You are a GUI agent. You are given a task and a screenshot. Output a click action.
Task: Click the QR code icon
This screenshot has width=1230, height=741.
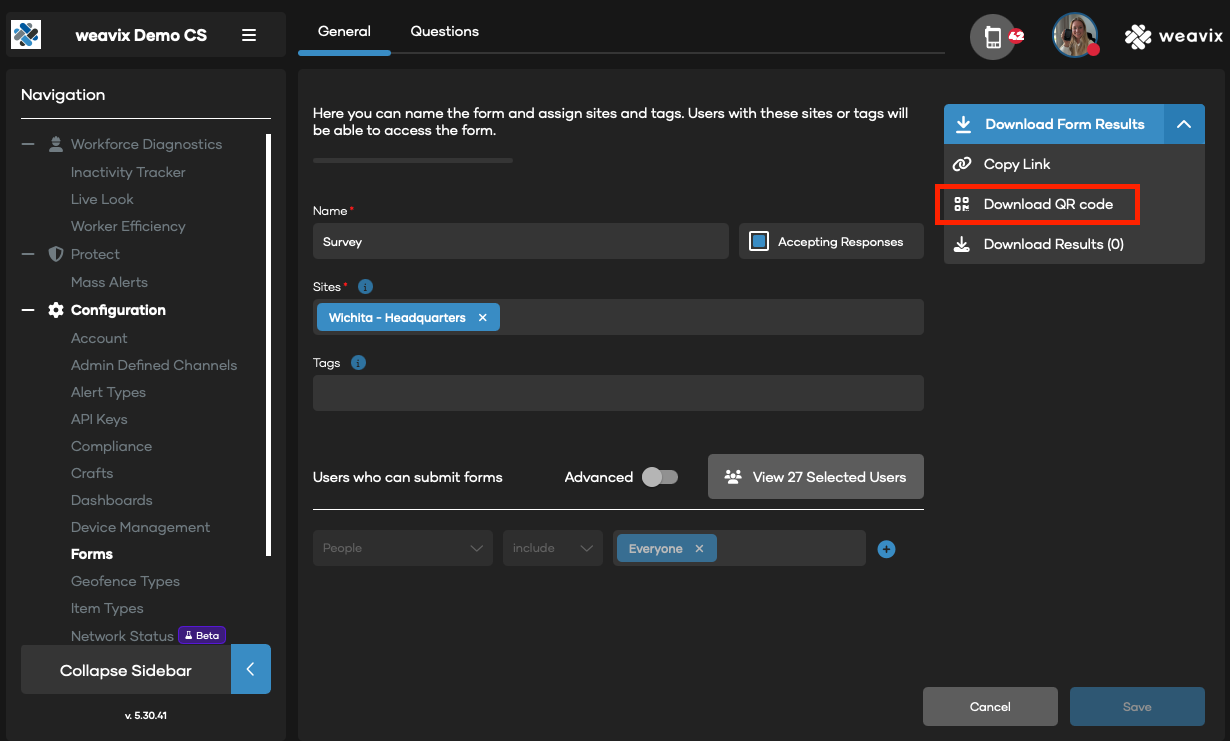tap(962, 204)
